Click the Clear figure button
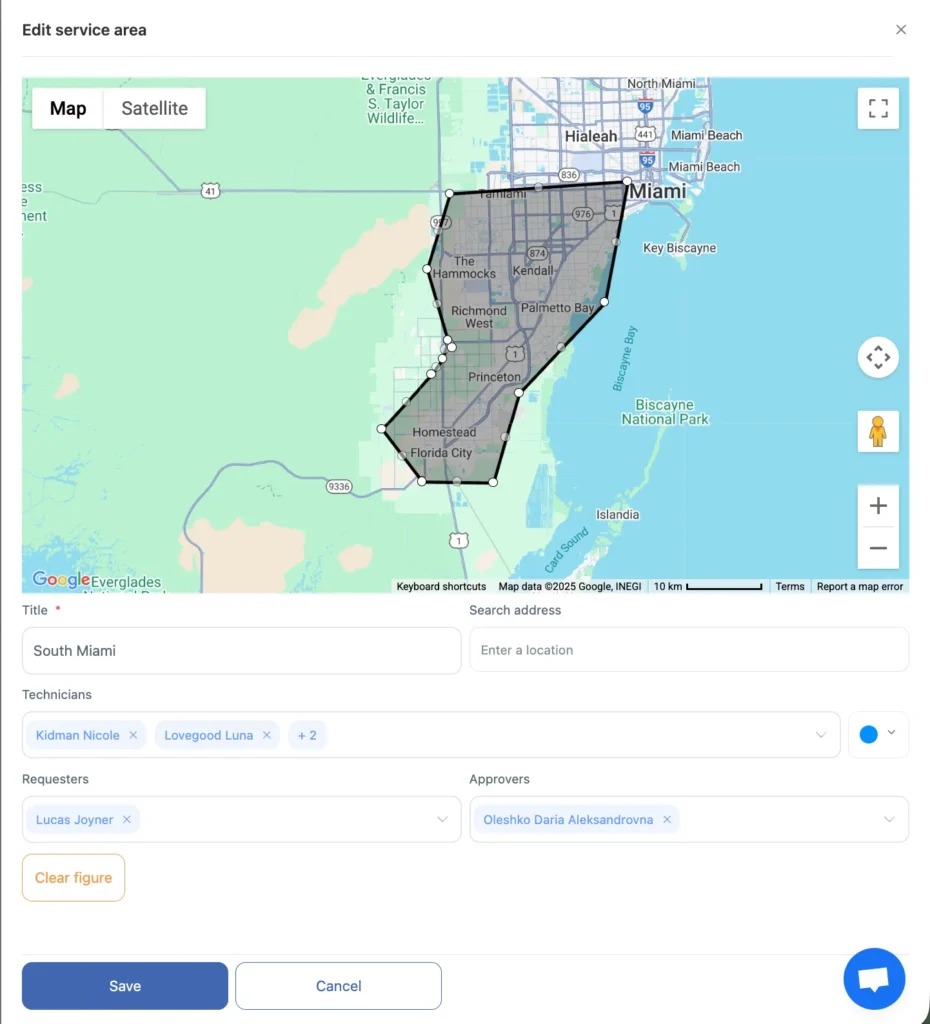This screenshot has width=930, height=1024. click(x=73, y=877)
